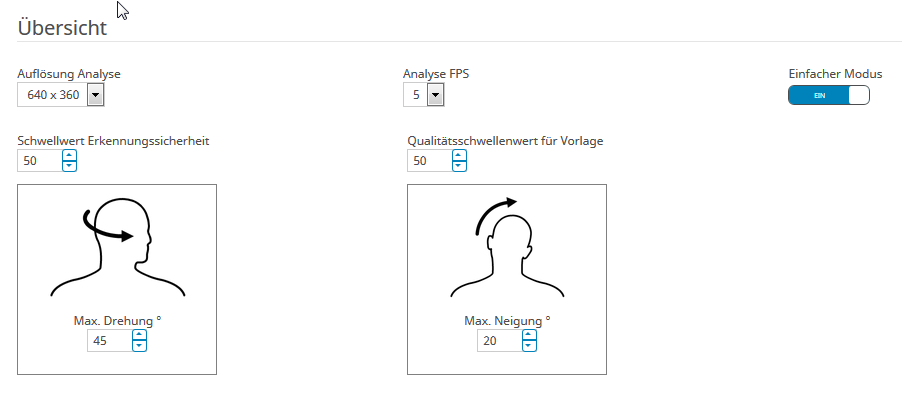This screenshot has width=902, height=411.
Task: Open the Auflösung Analyse dropdown arrow
Action: point(95,95)
